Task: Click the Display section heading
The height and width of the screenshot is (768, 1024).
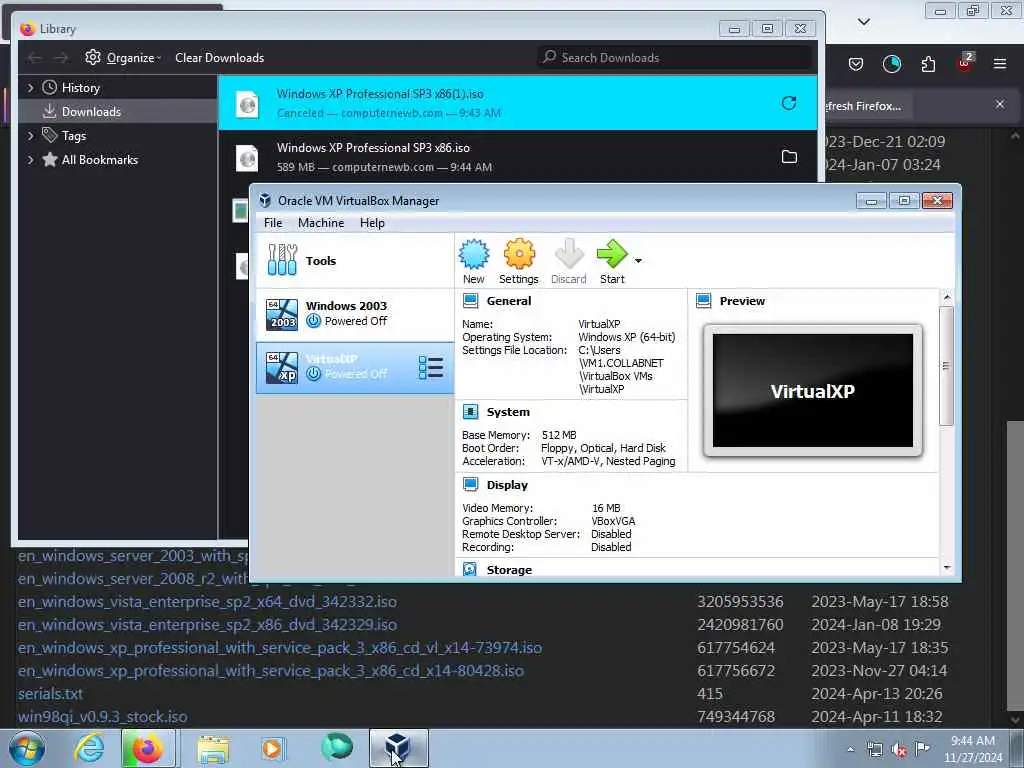Action: [x=507, y=485]
